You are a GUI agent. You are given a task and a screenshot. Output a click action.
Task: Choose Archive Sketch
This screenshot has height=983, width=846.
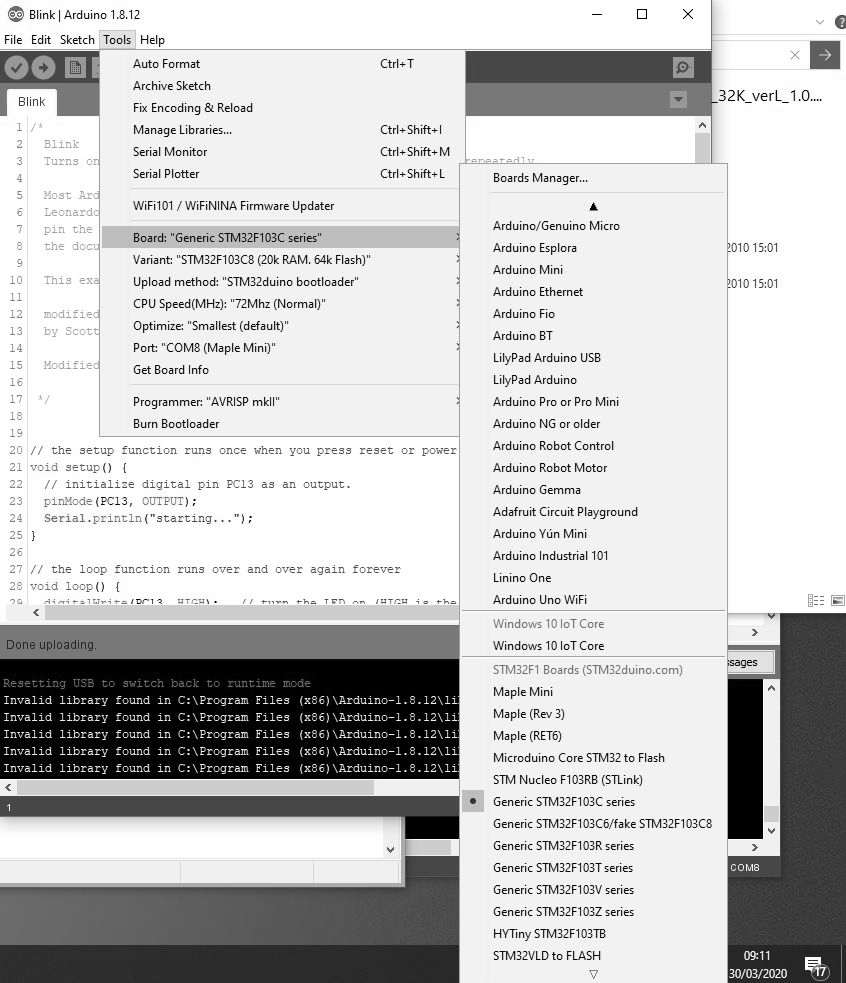tap(280, 85)
